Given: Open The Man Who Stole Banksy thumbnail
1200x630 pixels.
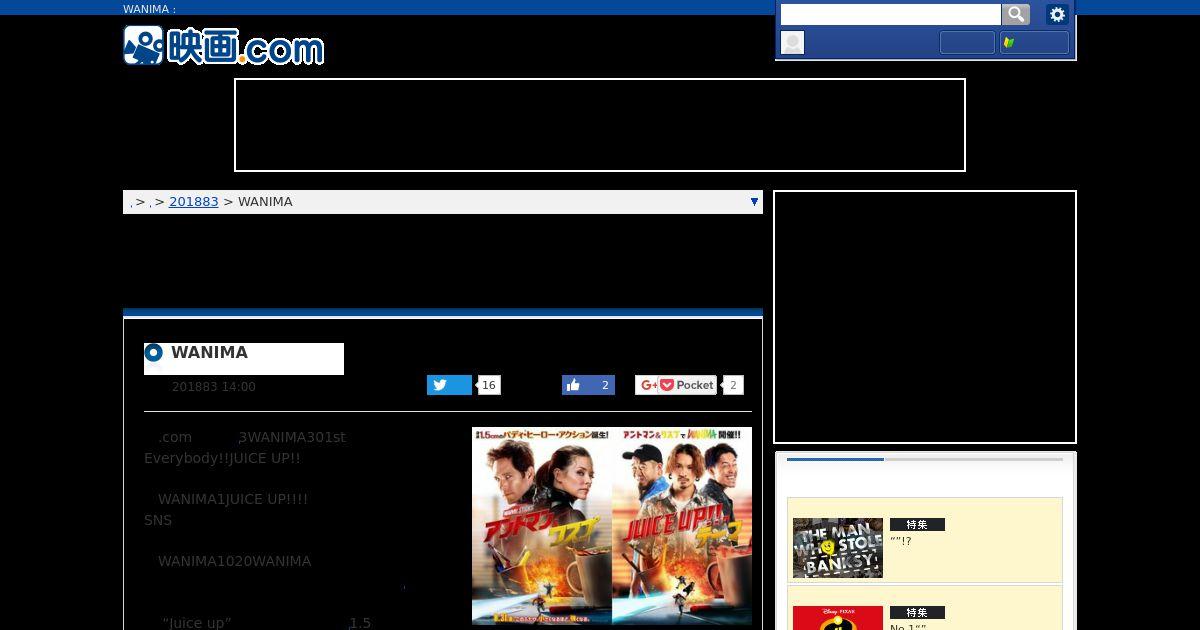Looking at the screenshot, I should point(838,548).
